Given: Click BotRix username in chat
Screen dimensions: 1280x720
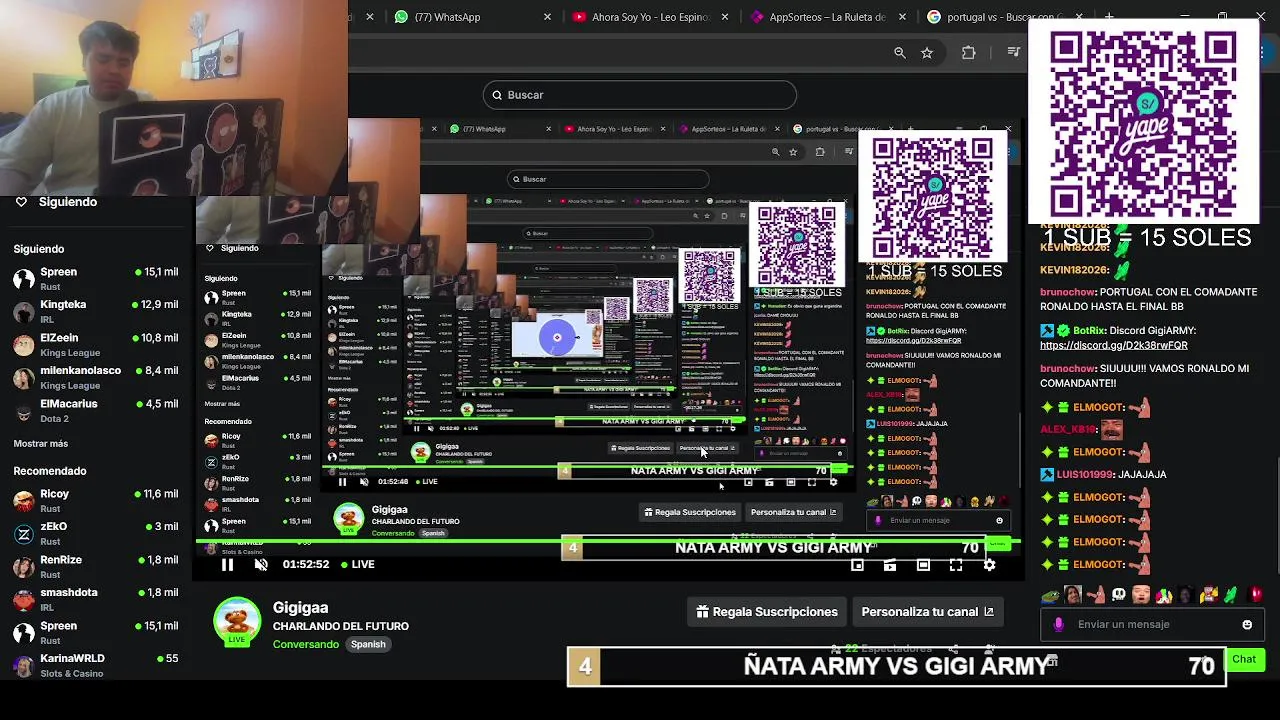Looking at the screenshot, I should click(1090, 331).
